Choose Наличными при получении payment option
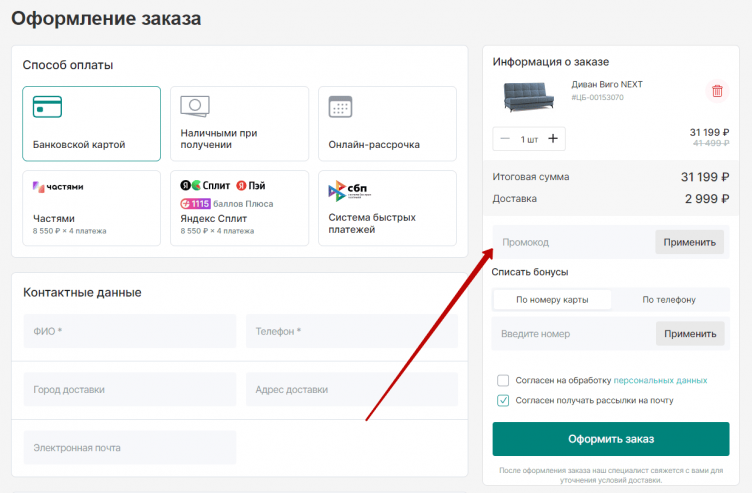752x493 pixels. (x=239, y=124)
